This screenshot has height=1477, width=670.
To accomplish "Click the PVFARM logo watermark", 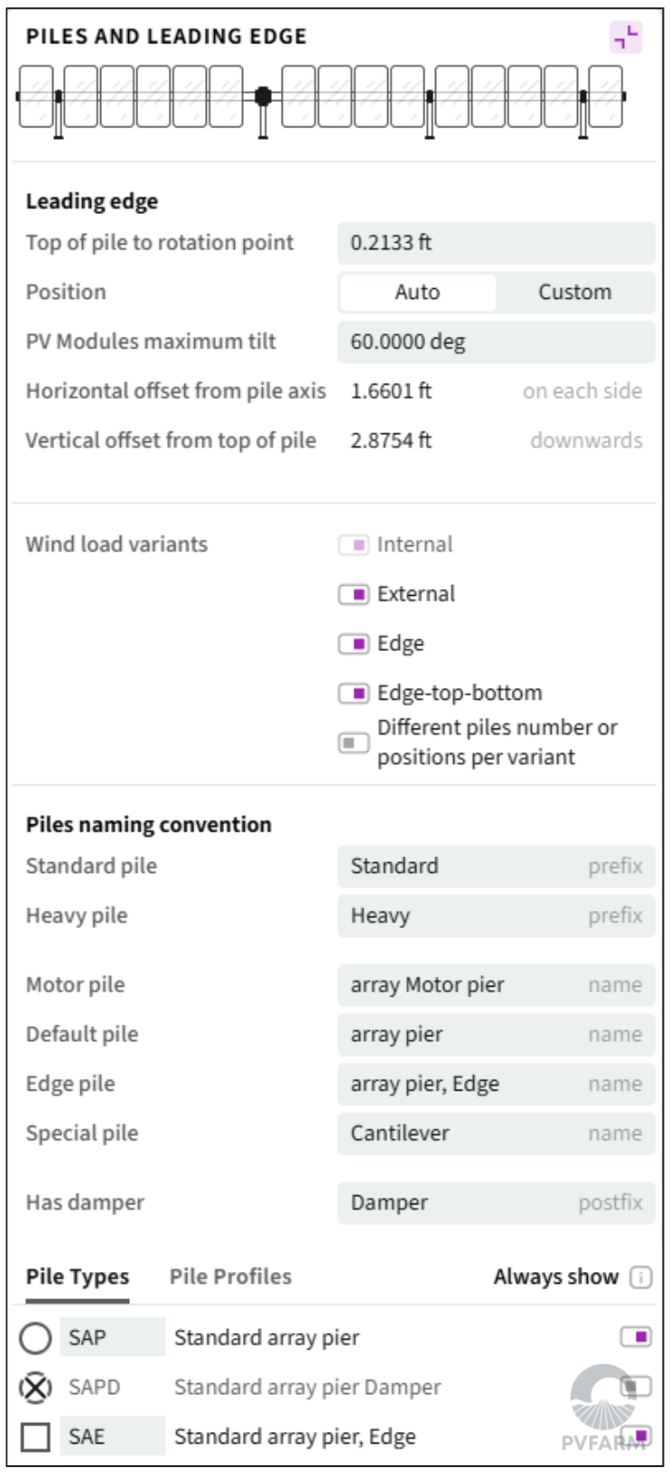I will tap(608, 1408).
